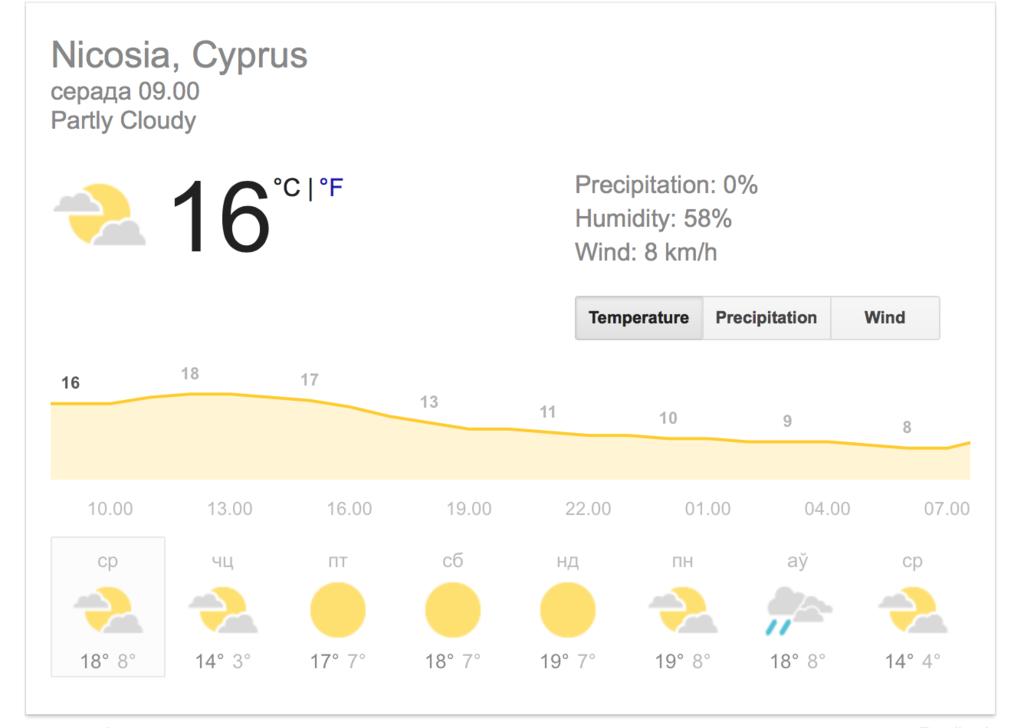Select the 04.00 time marker
Screen dimensions: 1024x728
(x=827, y=509)
